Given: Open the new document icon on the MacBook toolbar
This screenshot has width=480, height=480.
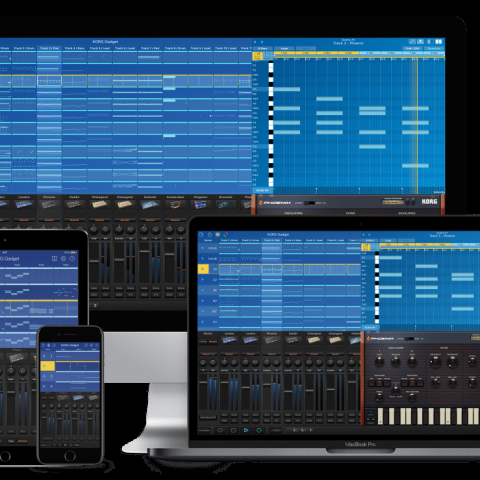Looking at the screenshot, I should click(x=201, y=235).
